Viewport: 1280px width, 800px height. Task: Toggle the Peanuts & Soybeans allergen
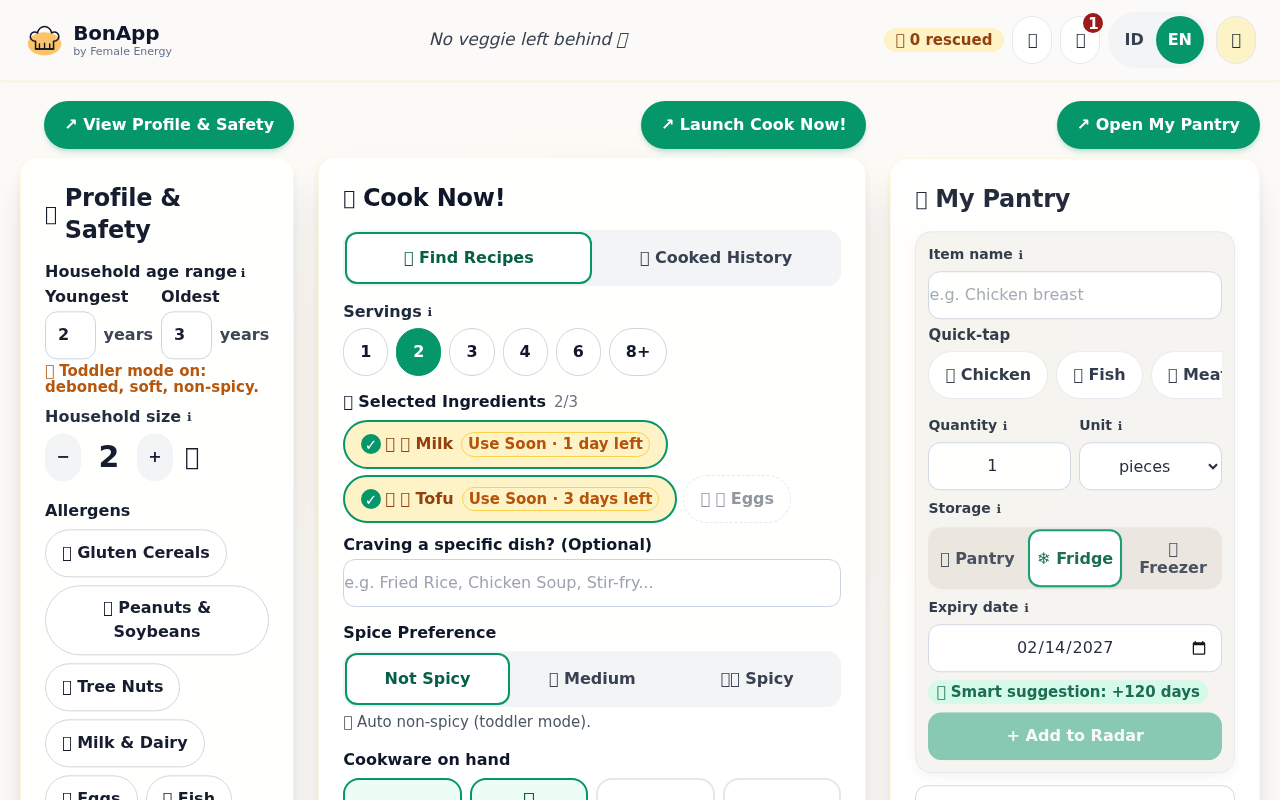click(157, 620)
